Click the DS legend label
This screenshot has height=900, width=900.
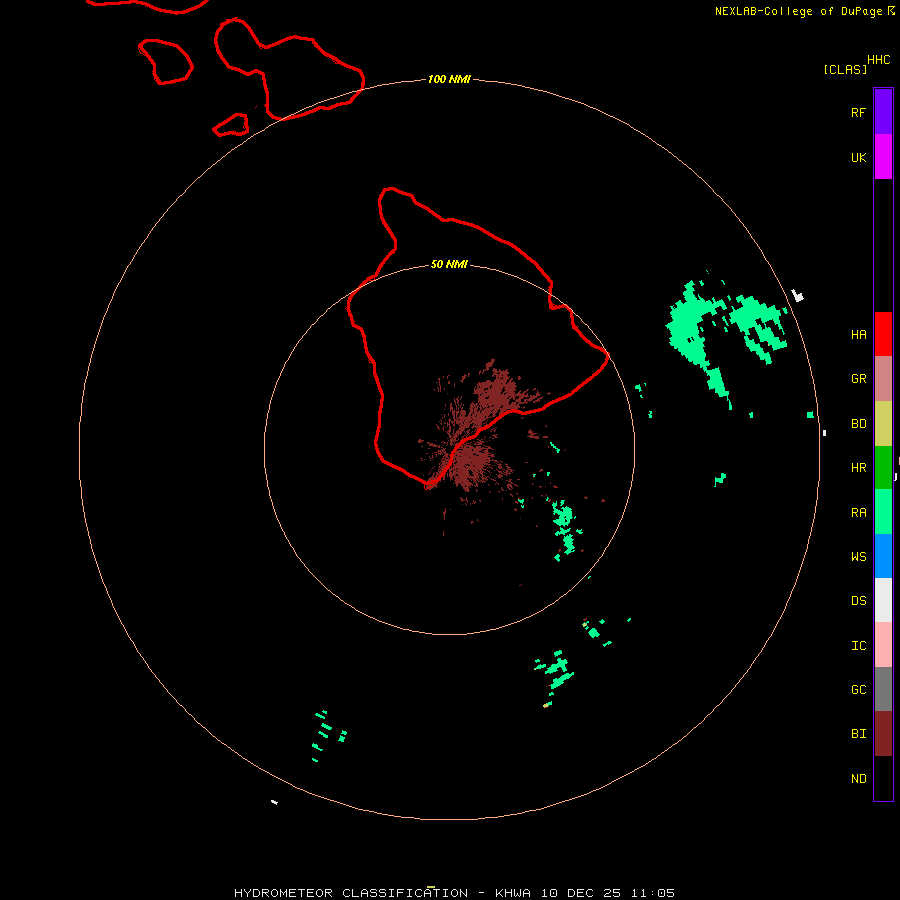858,601
